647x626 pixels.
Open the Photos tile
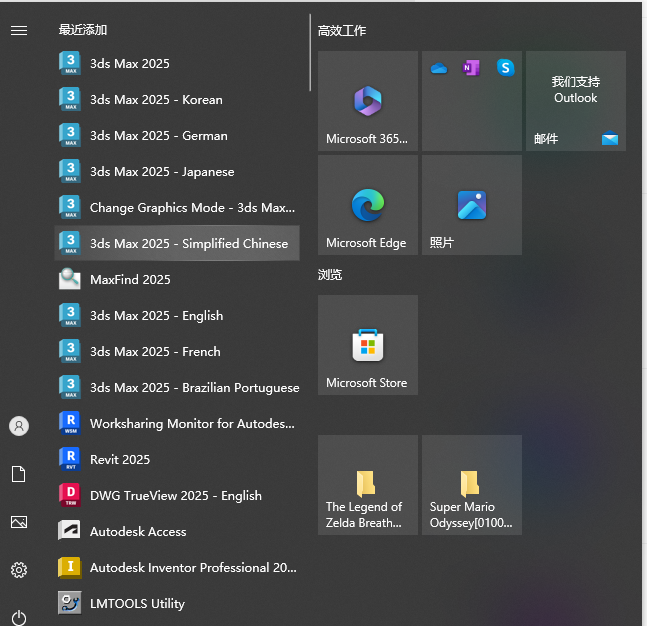tap(472, 205)
